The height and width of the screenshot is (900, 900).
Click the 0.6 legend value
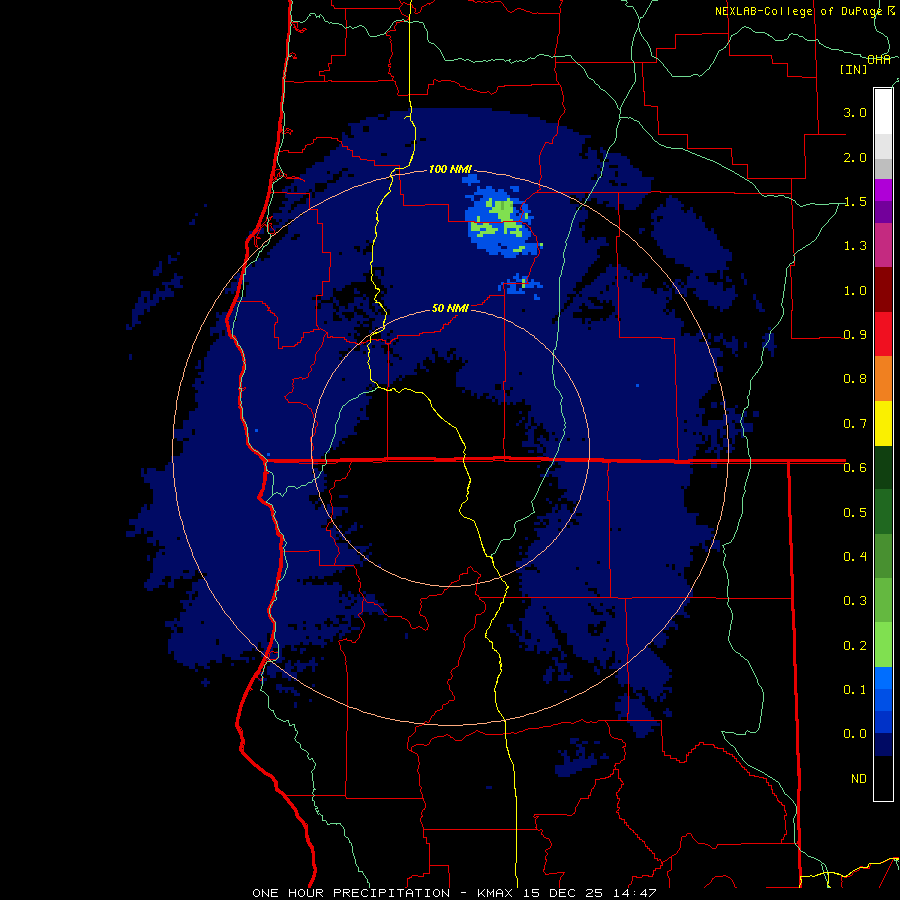coord(855,468)
